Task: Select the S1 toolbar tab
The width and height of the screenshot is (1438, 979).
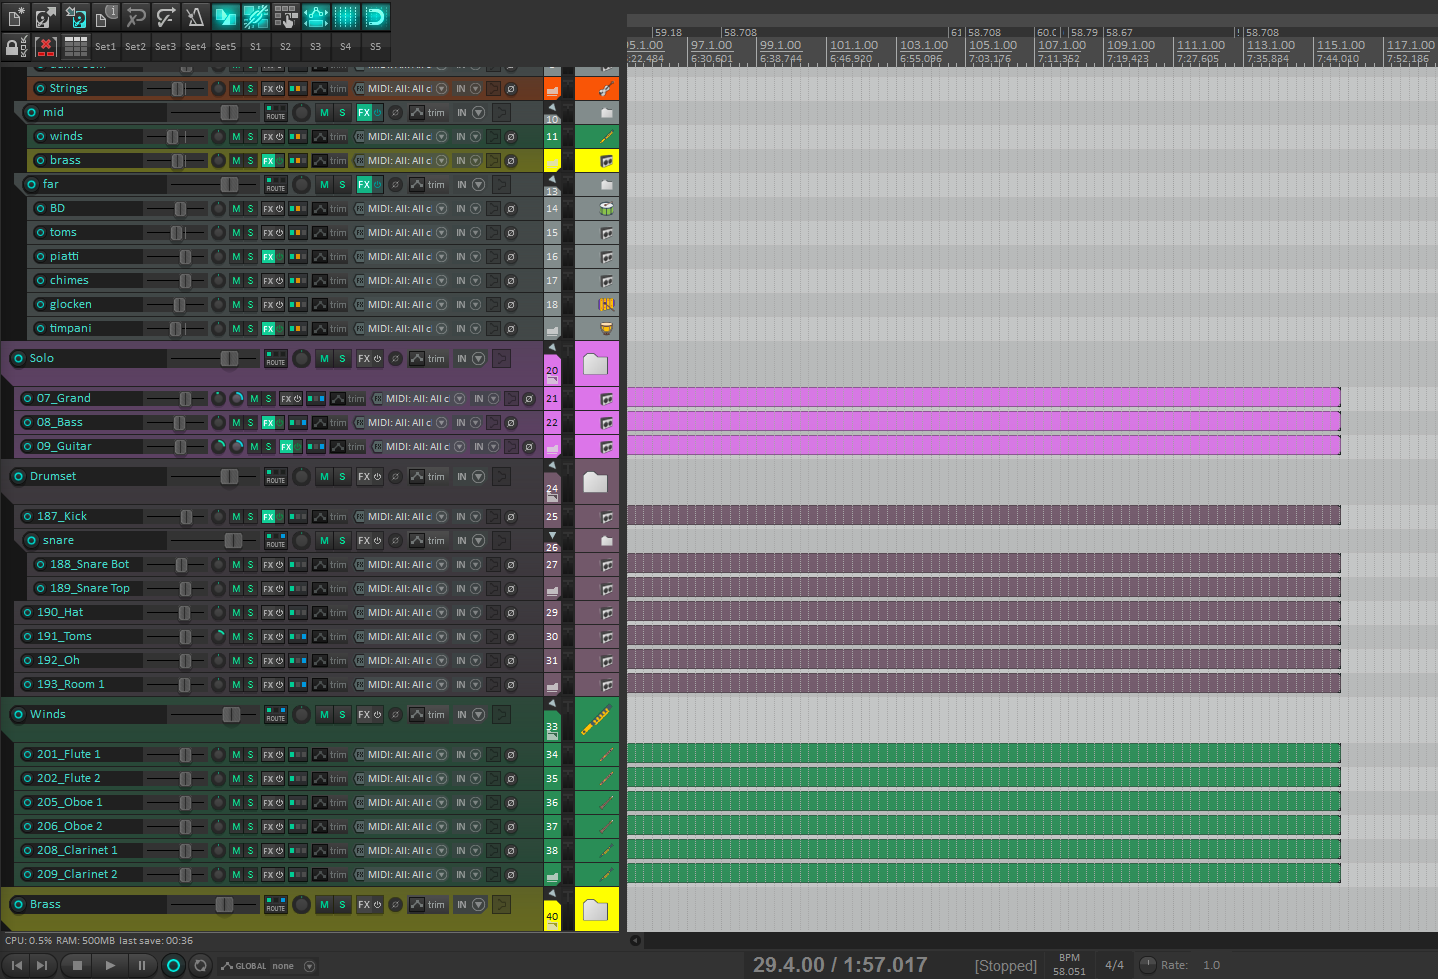Action: click(256, 46)
